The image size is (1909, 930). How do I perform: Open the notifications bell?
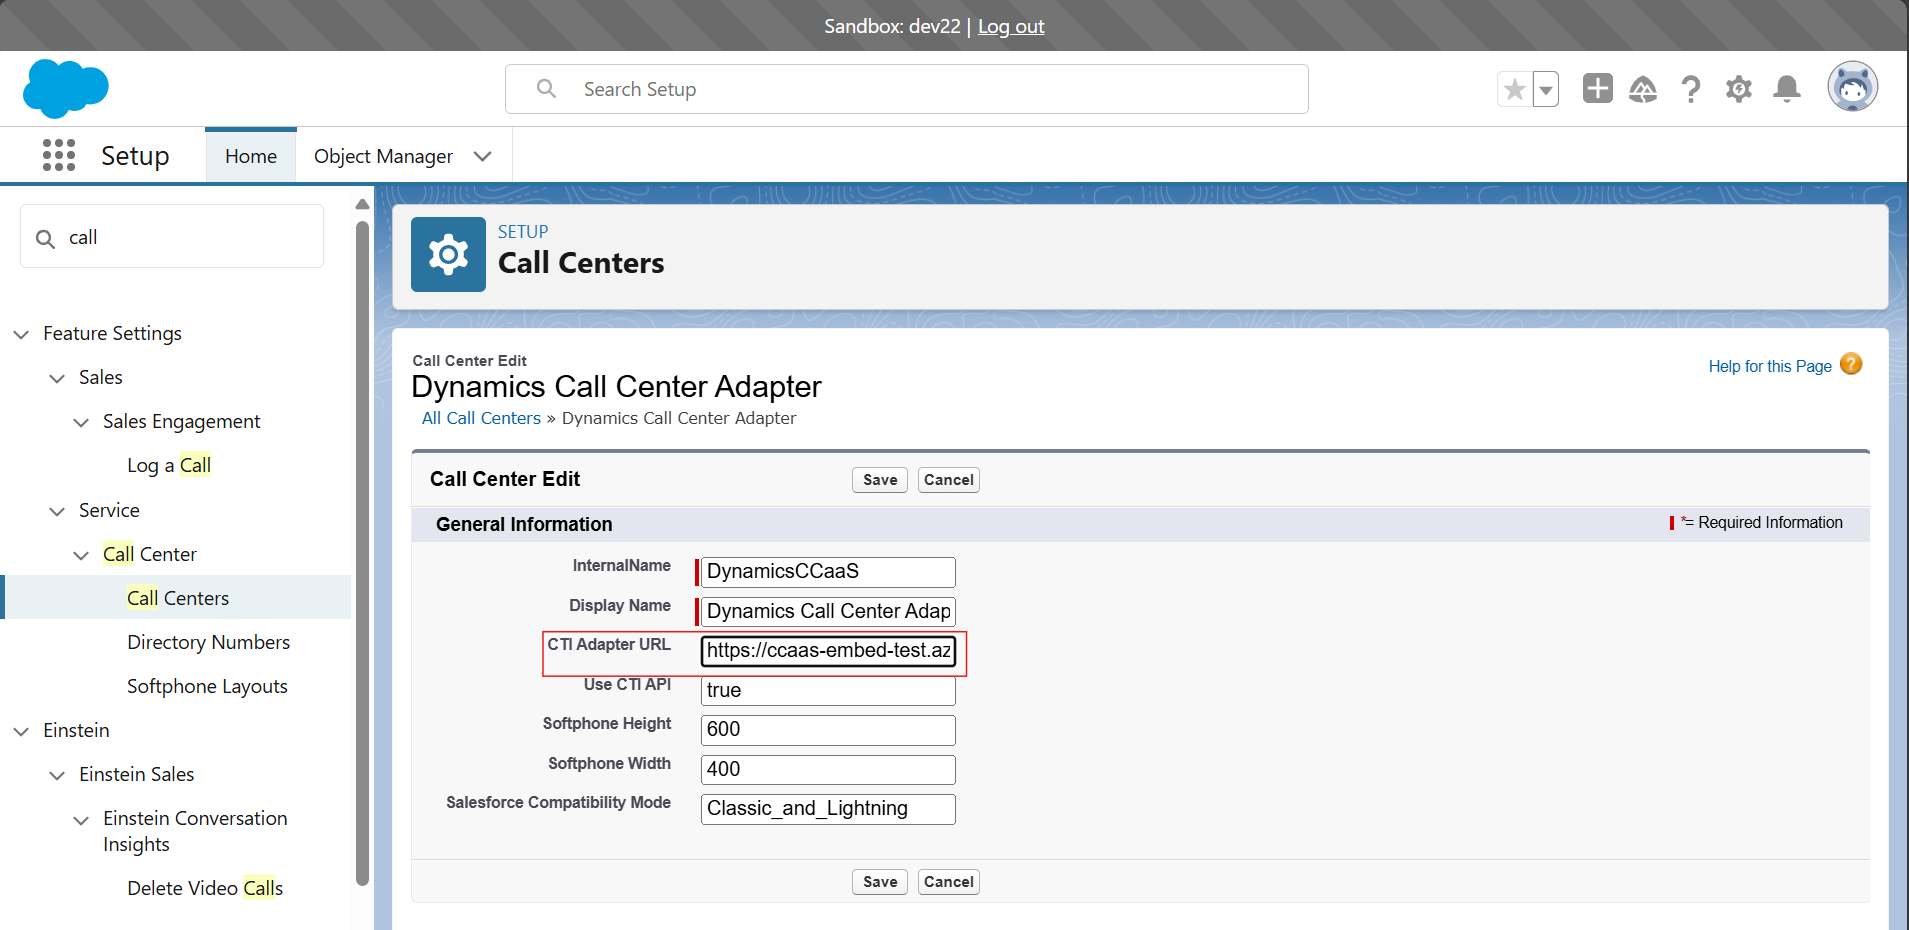coord(1787,89)
